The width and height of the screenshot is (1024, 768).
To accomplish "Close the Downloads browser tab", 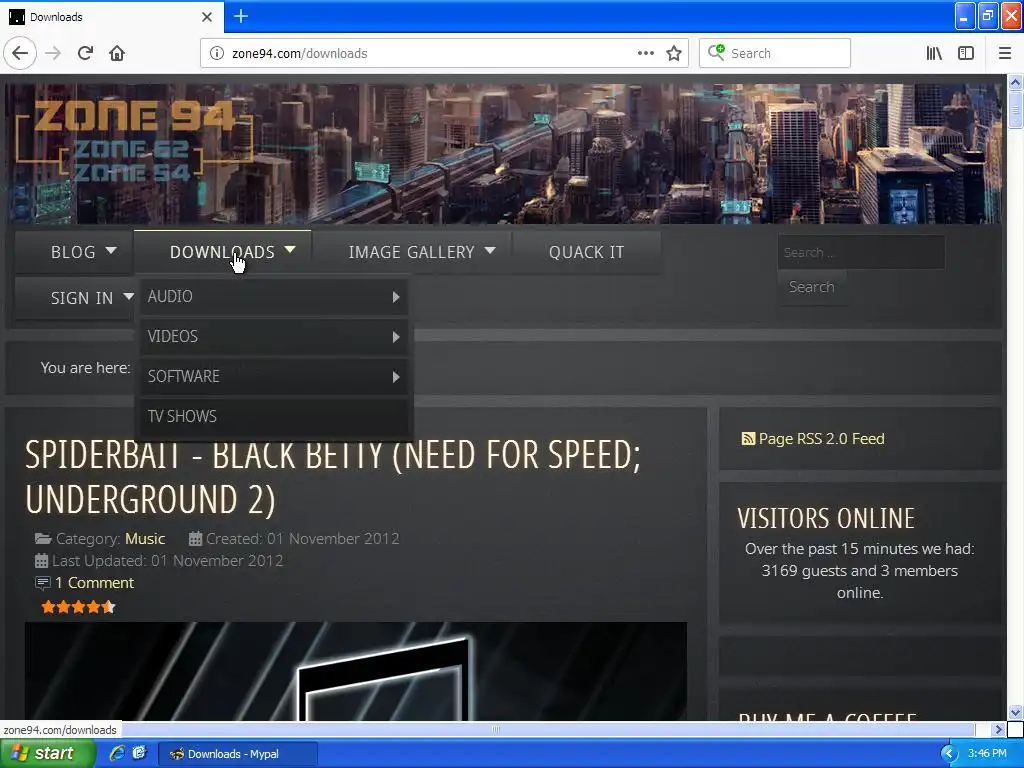I will click(x=206, y=17).
